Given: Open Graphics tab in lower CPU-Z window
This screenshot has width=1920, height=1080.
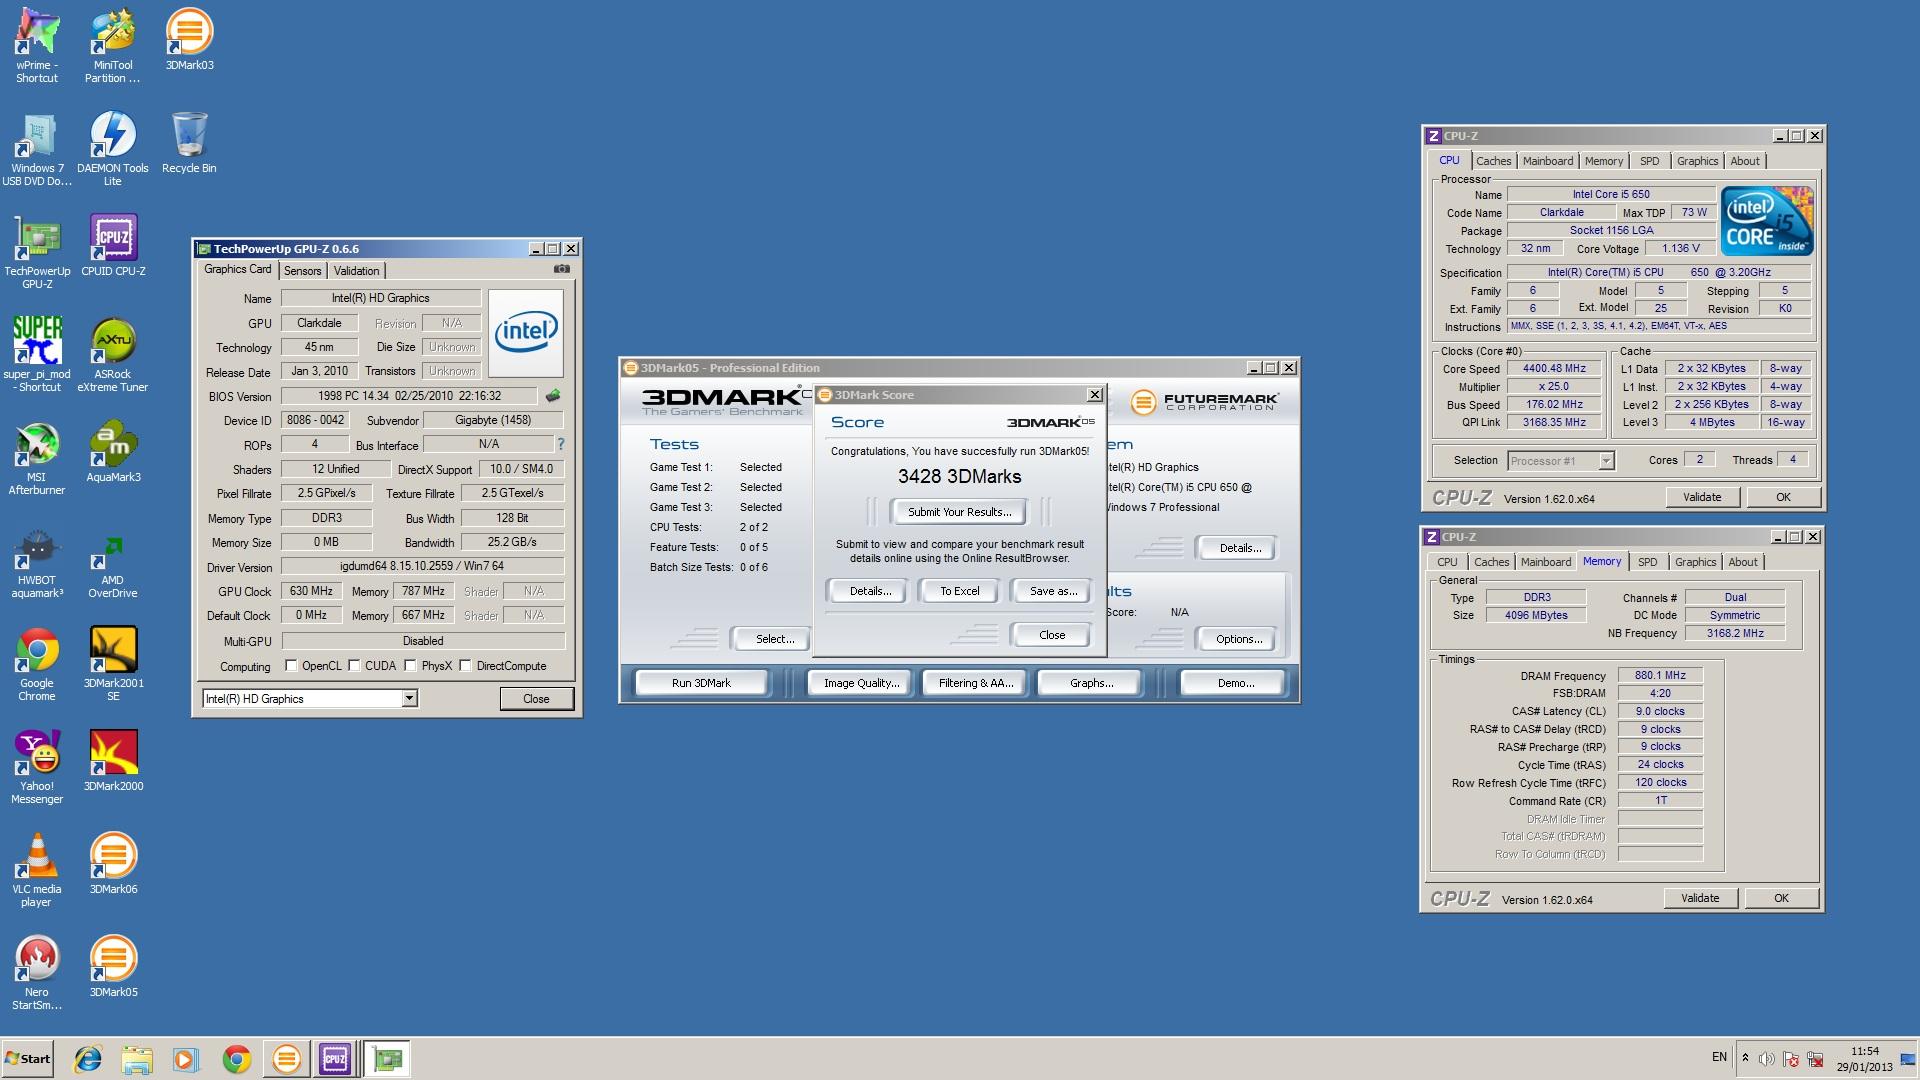Looking at the screenshot, I should [1695, 562].
